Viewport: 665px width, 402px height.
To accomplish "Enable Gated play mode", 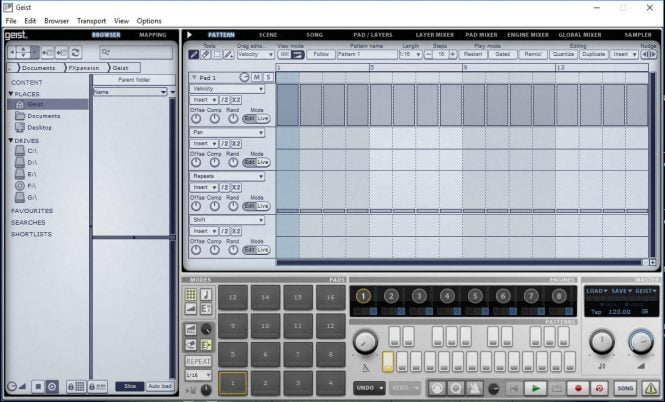I will [503, 54].
